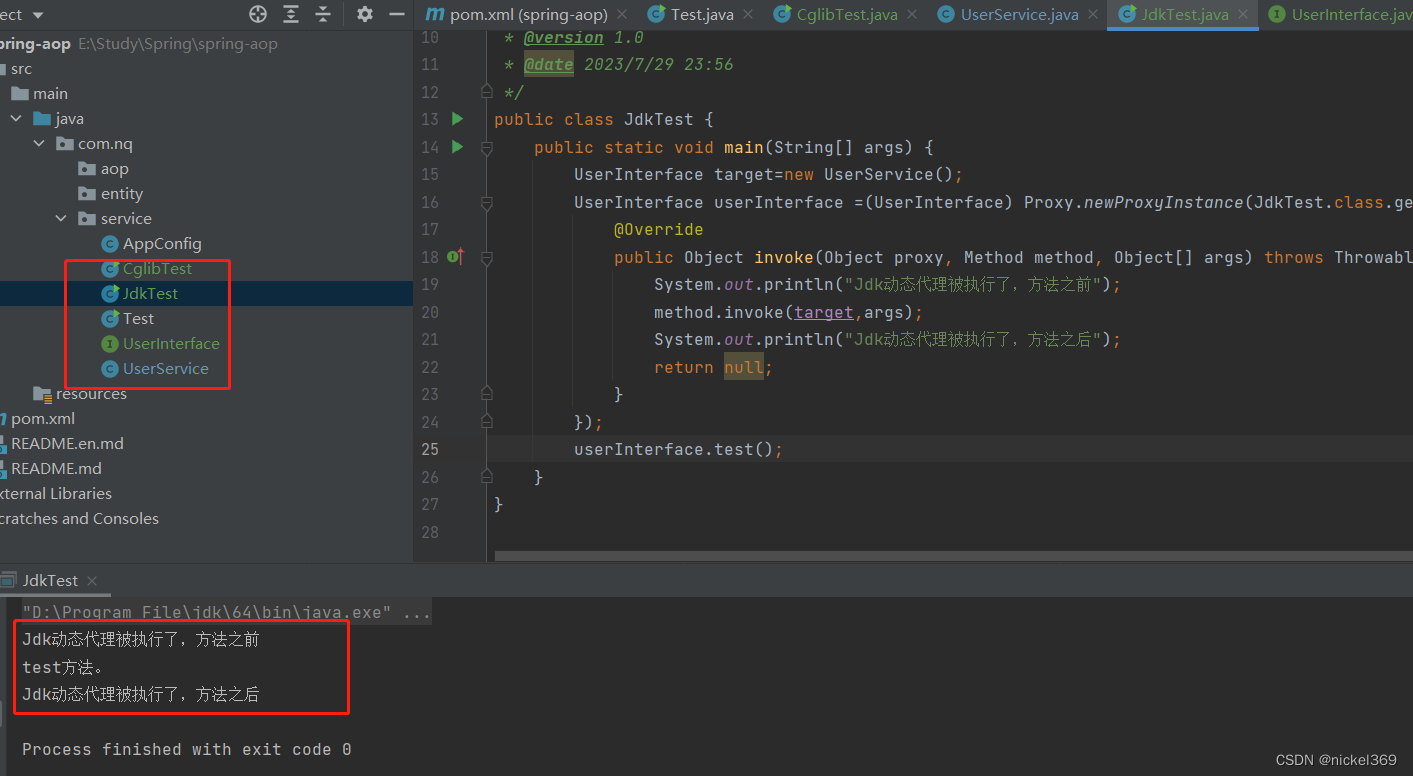The image size is (1413, 776).
Task: Run main method from line 14 gutter
Action: coord(457,147)
